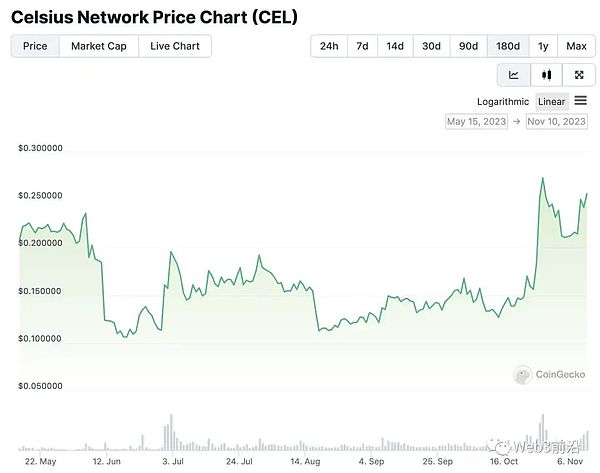Show the 1y time range
Image resolution: width=600 pixels, height=473 pixels.
[x=543, y=46]
